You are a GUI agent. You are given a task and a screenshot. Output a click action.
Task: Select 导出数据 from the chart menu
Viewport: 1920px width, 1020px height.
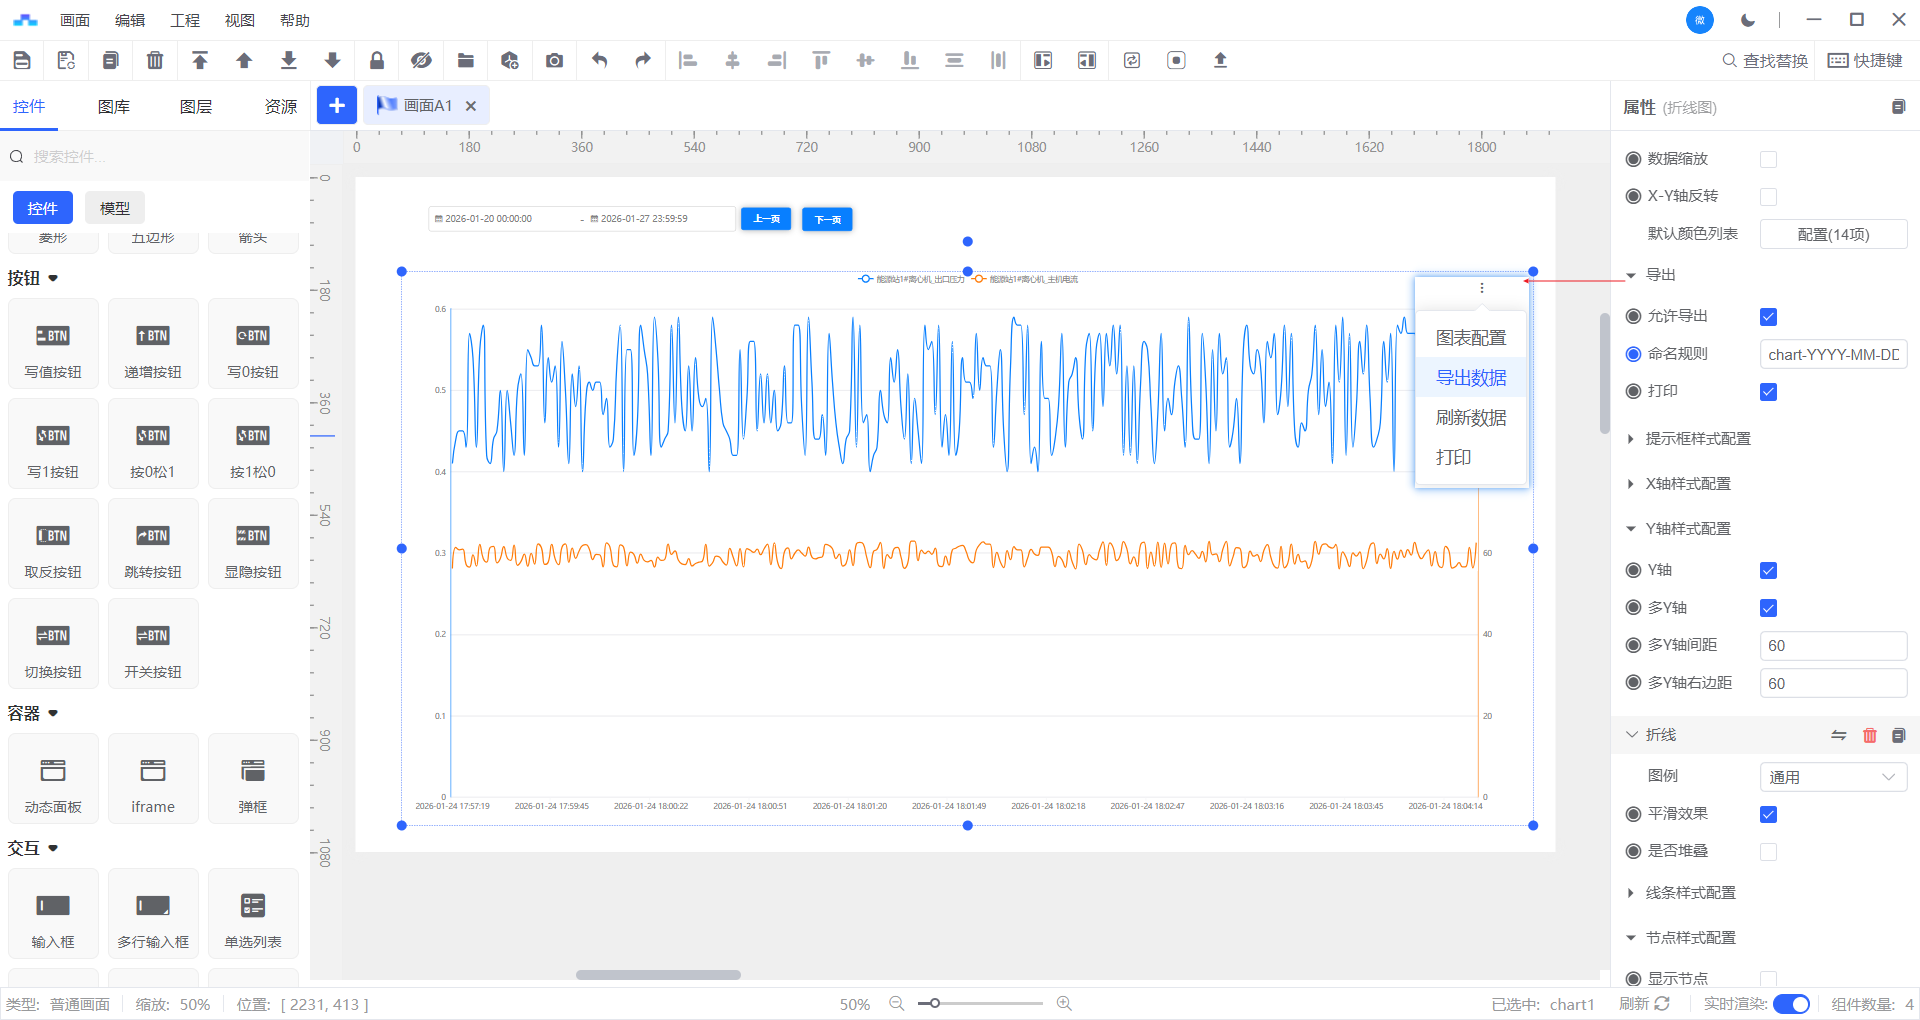[1470, 378]
